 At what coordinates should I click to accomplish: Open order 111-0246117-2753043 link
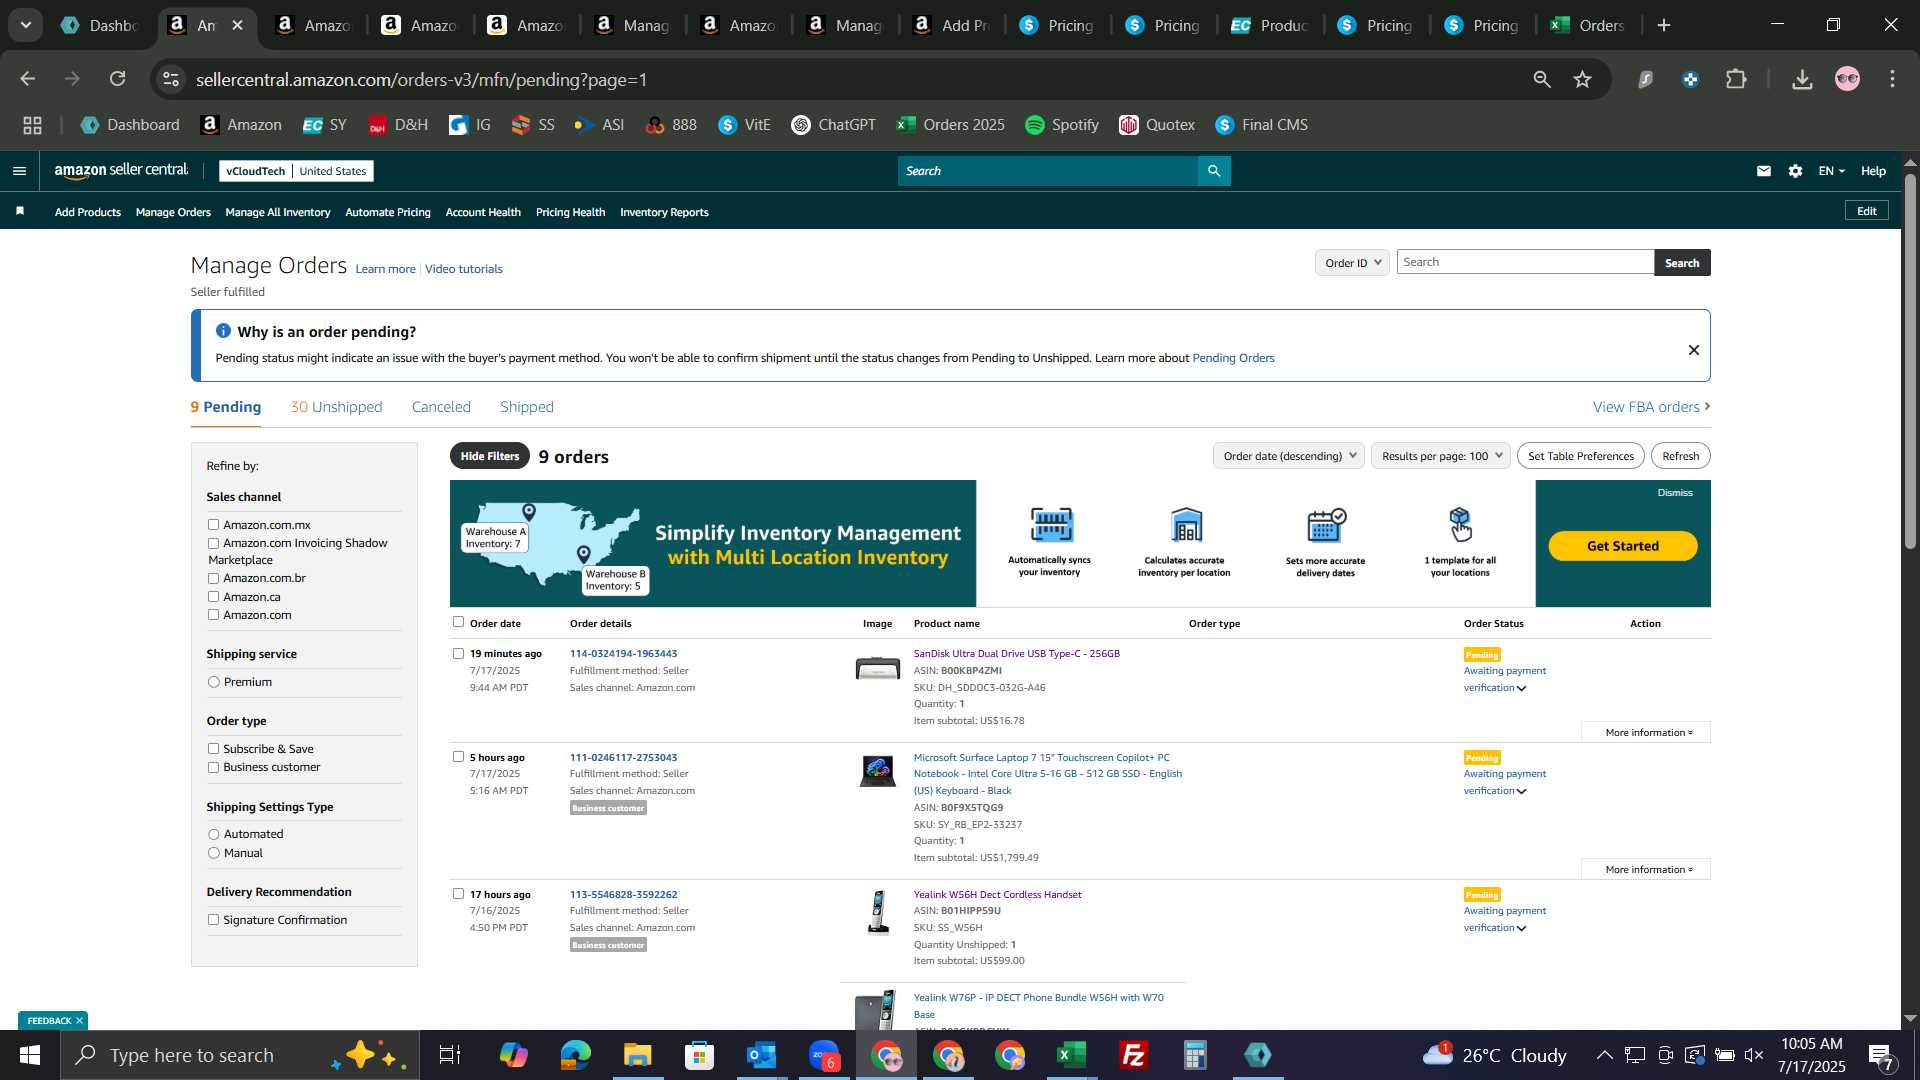[623, 757]
